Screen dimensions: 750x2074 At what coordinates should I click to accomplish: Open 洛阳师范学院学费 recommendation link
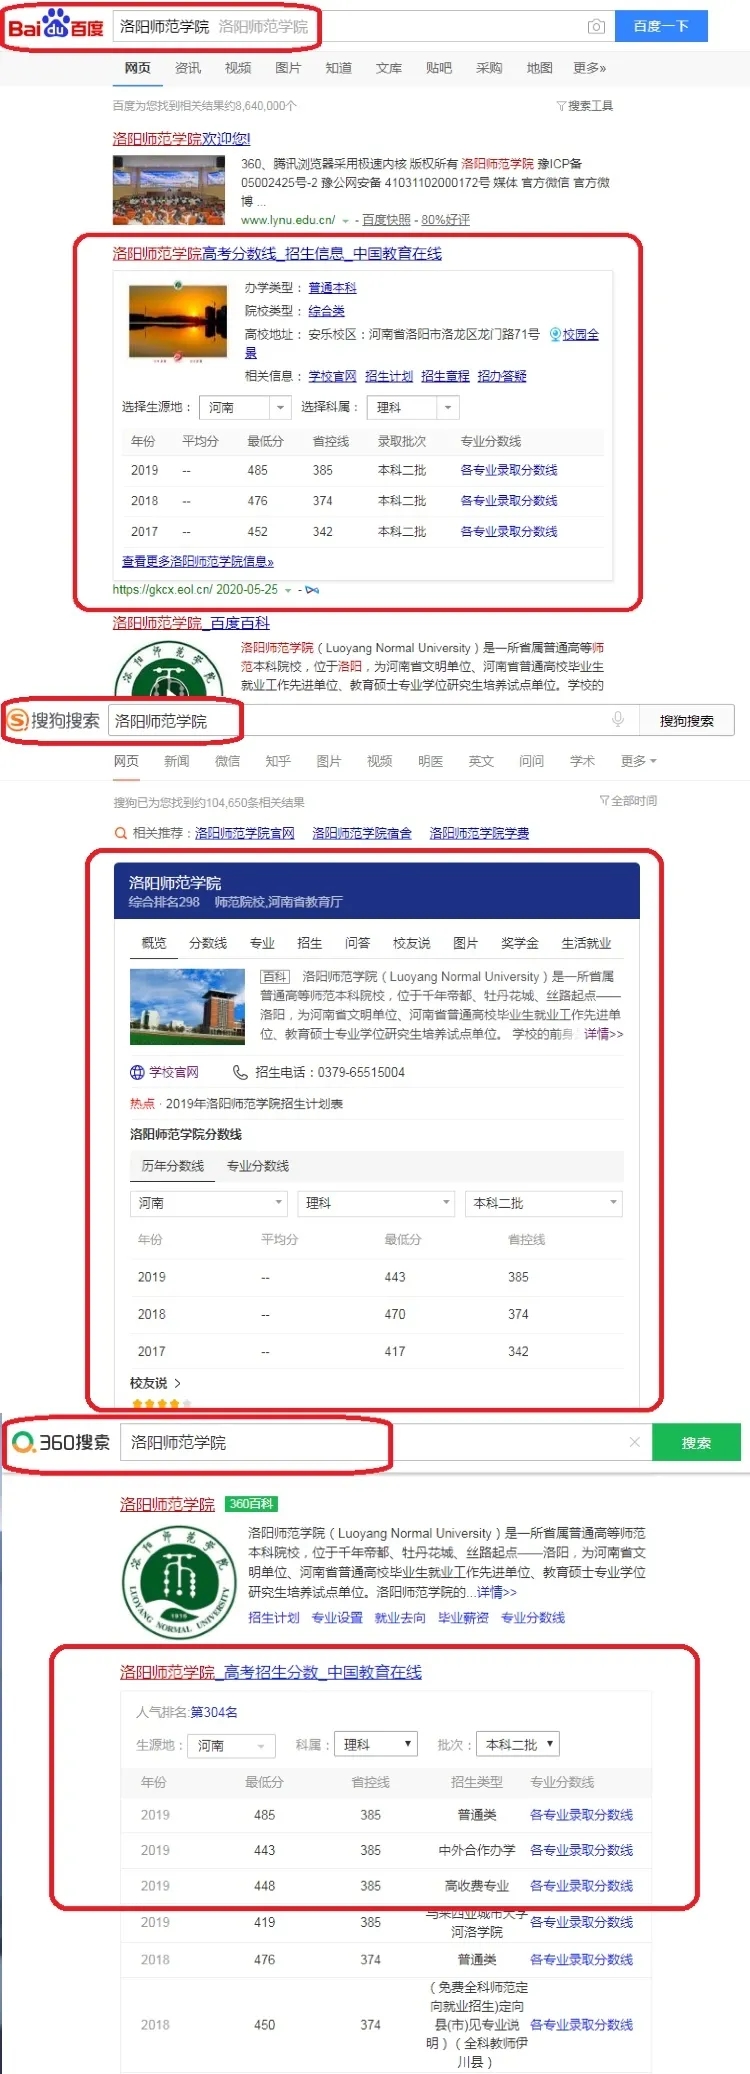coord(479,833)
